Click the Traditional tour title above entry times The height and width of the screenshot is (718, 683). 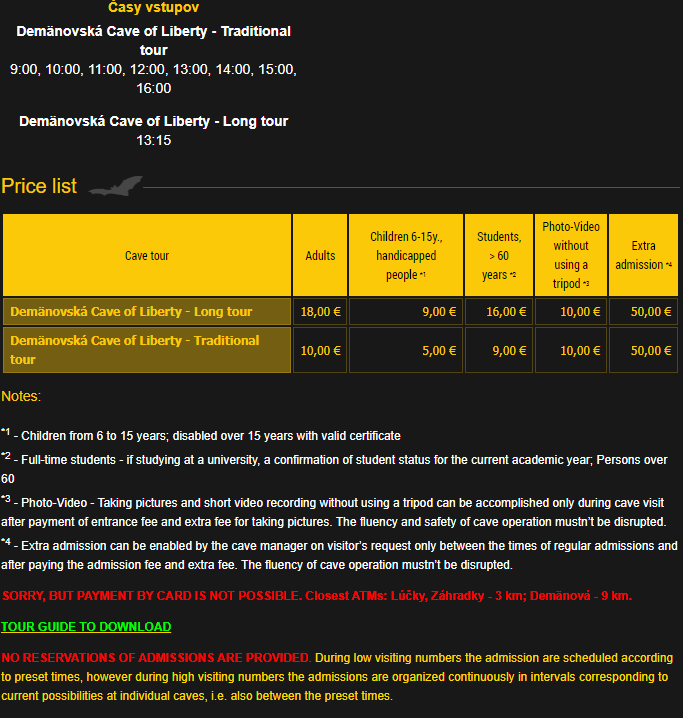[153, 40]
